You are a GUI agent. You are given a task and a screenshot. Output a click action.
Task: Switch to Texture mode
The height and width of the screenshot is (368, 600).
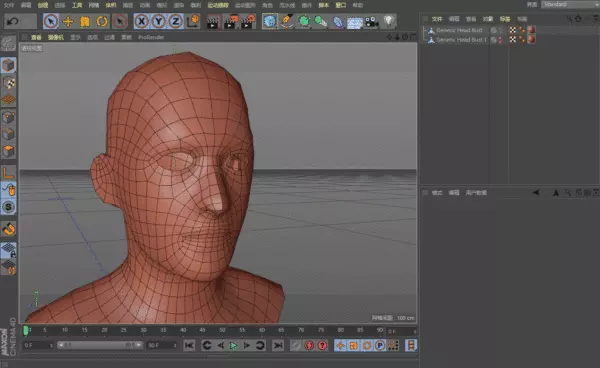[x=8, y=83]
